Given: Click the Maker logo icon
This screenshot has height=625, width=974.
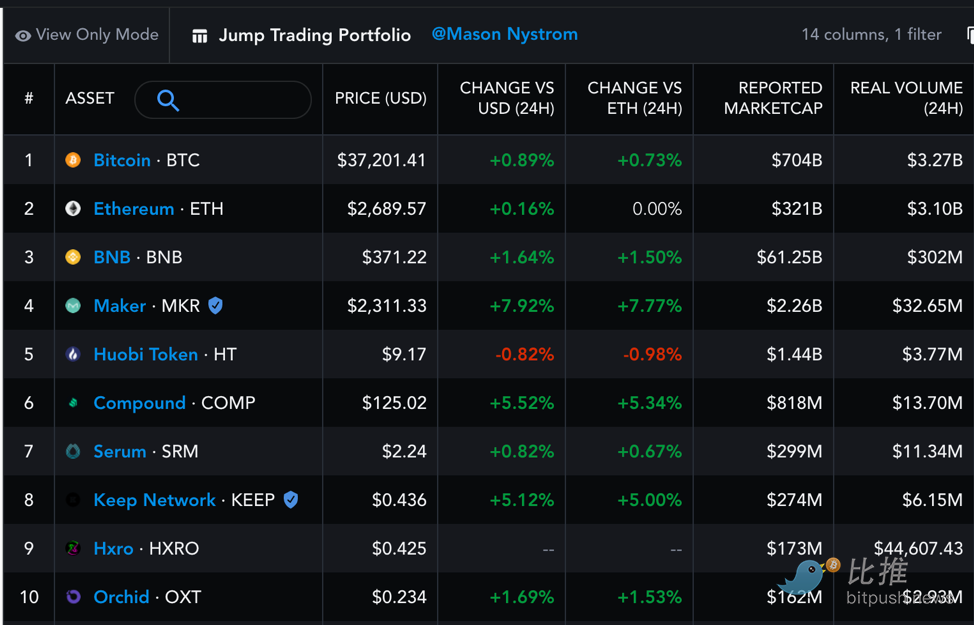Looking at the screenshot, I should tap(73, 306).
